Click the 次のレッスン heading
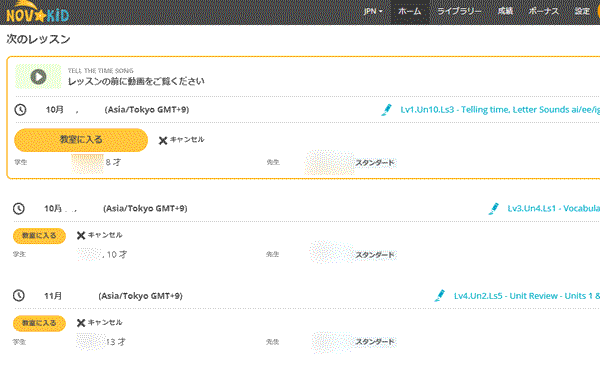 point(38,39)
